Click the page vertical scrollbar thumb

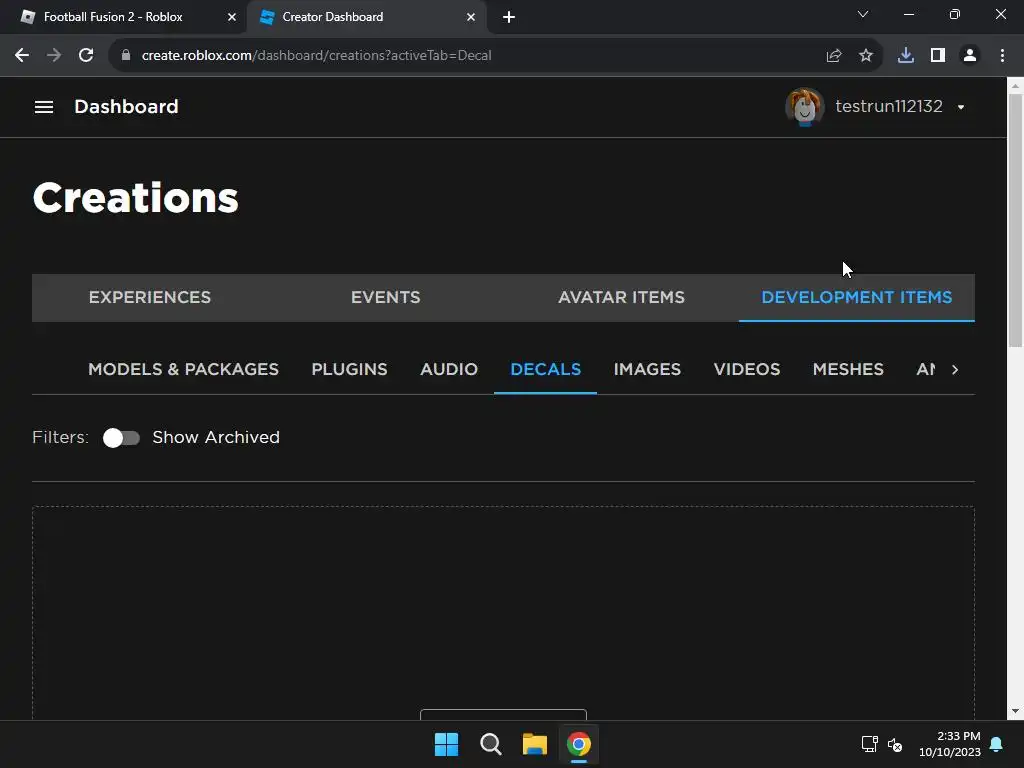point(1016,221)
